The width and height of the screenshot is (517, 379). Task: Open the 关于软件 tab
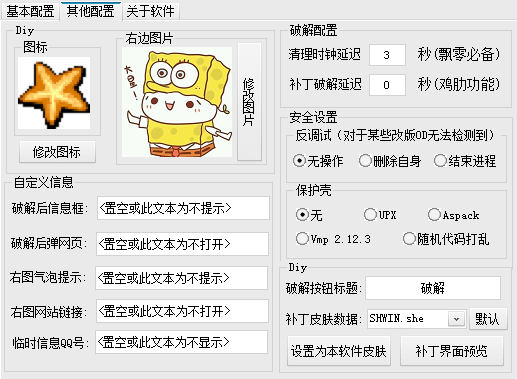click(x=150, y=11)
